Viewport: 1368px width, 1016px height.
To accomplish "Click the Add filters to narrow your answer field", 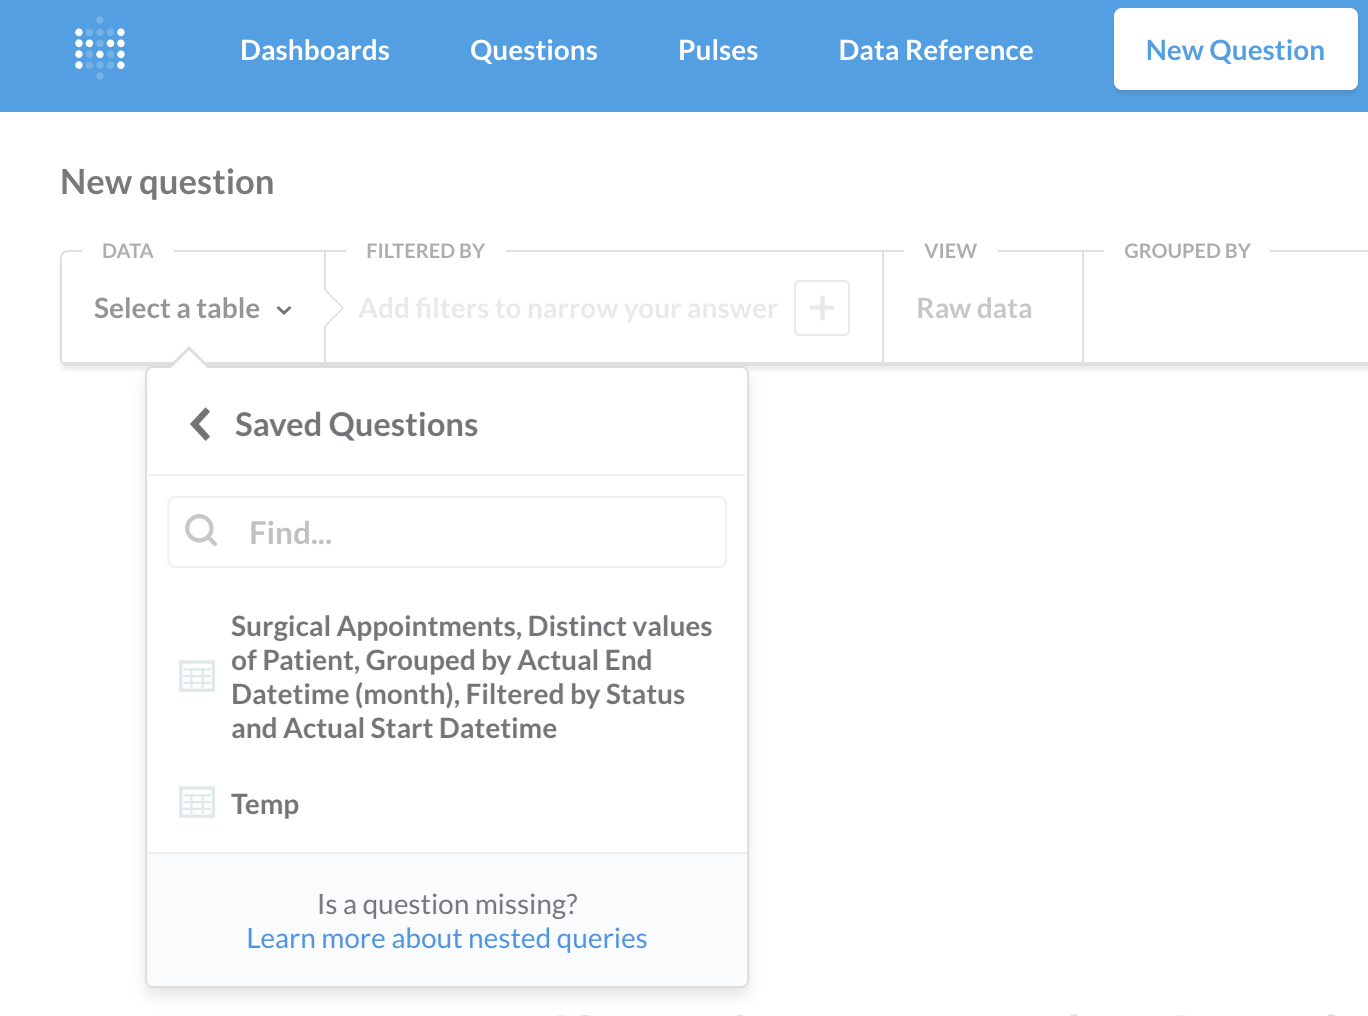I will tap(567, 308).
